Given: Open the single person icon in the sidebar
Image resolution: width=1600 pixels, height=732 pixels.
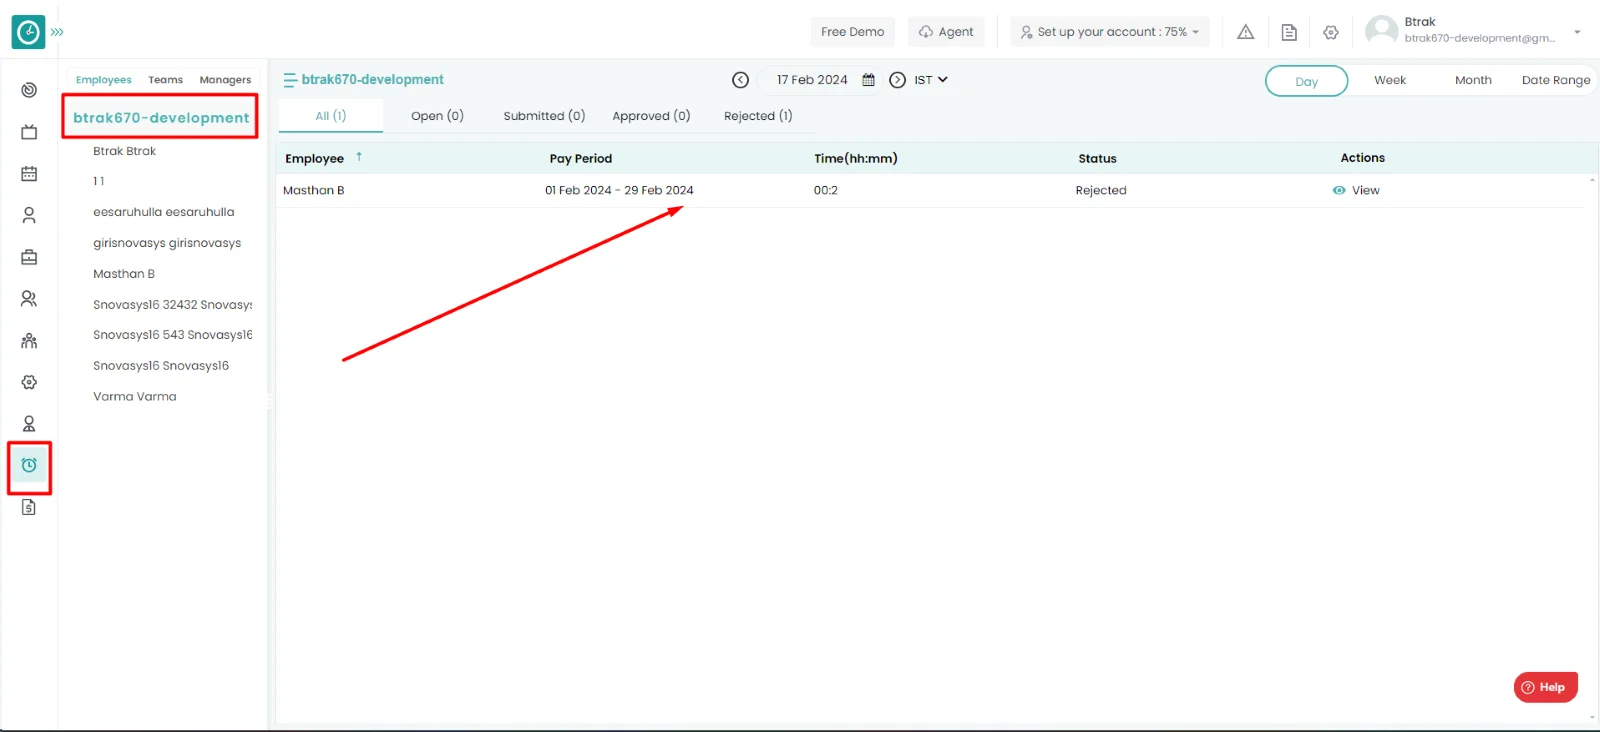Looking at the screenshot, I should (x=29, y=215).
